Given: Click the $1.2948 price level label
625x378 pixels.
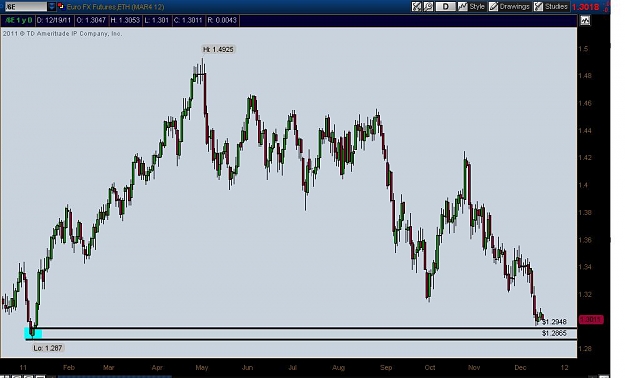Looking at the screenshot, I should (554, 322).
